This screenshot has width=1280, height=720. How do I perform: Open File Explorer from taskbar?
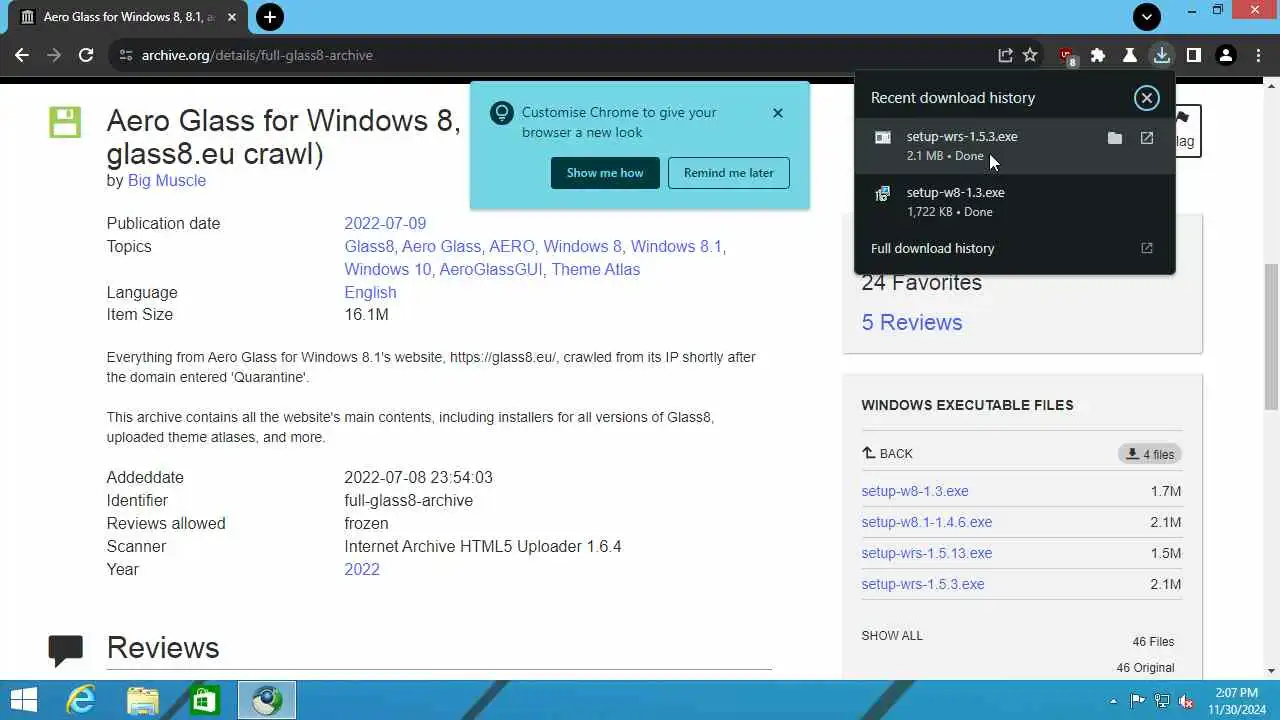[143, 700]
